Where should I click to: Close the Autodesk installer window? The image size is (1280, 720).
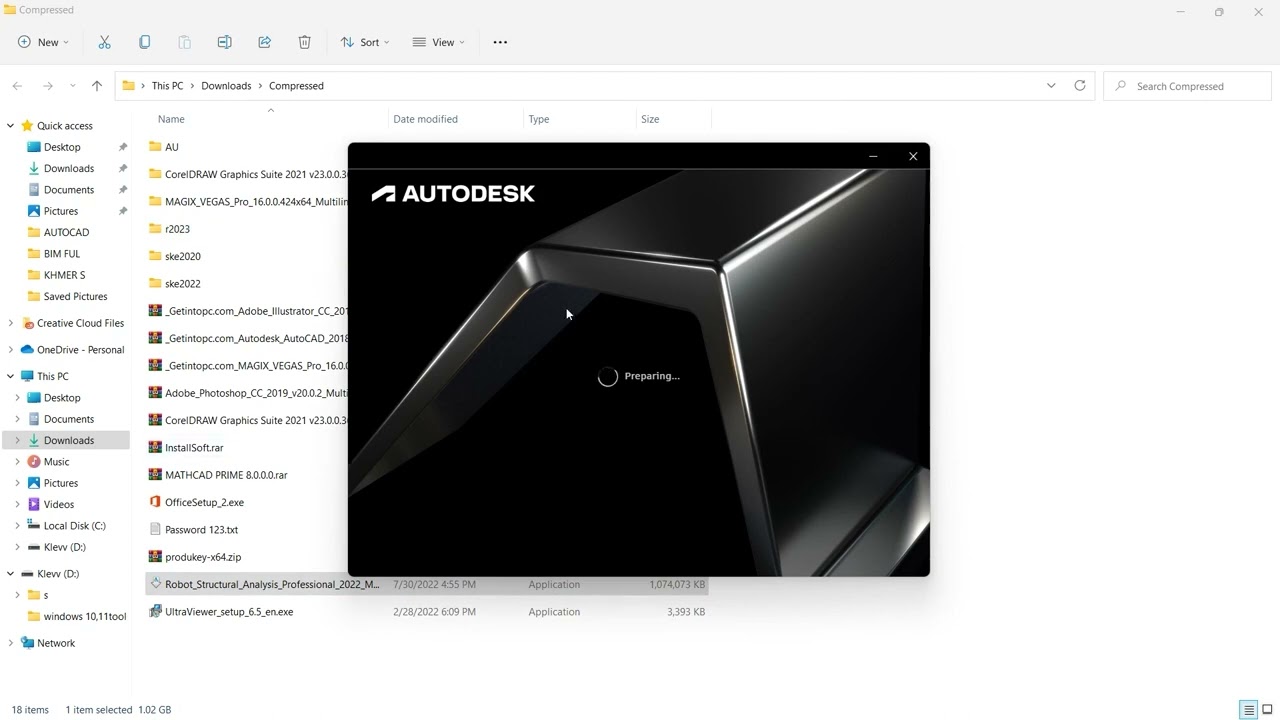(x=913, y=156)
